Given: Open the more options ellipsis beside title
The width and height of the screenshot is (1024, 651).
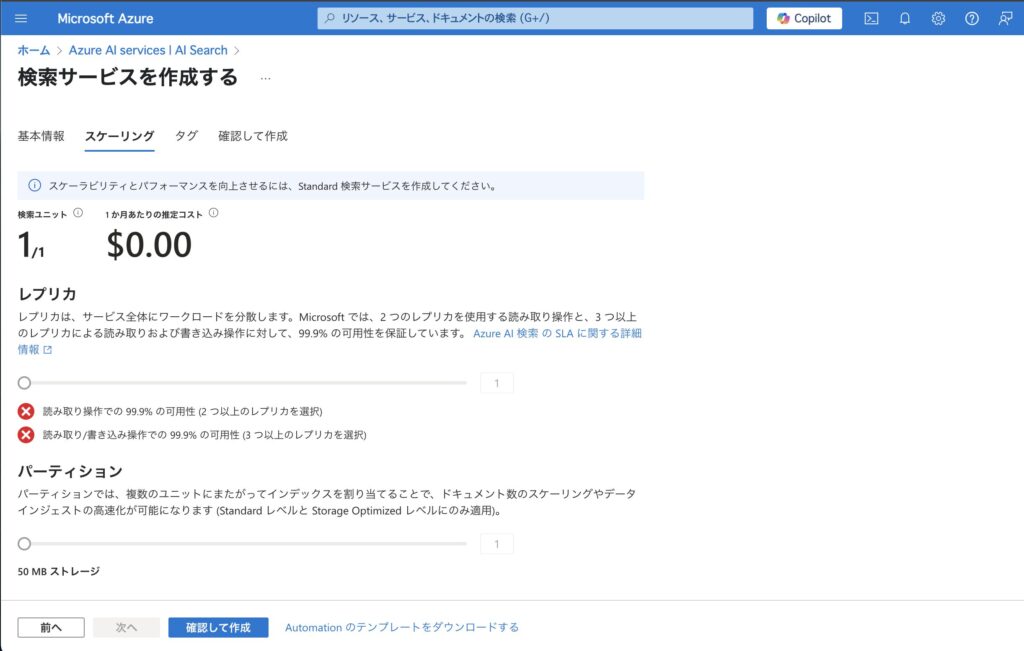Looking at the screenshot, I should point(265,78).
